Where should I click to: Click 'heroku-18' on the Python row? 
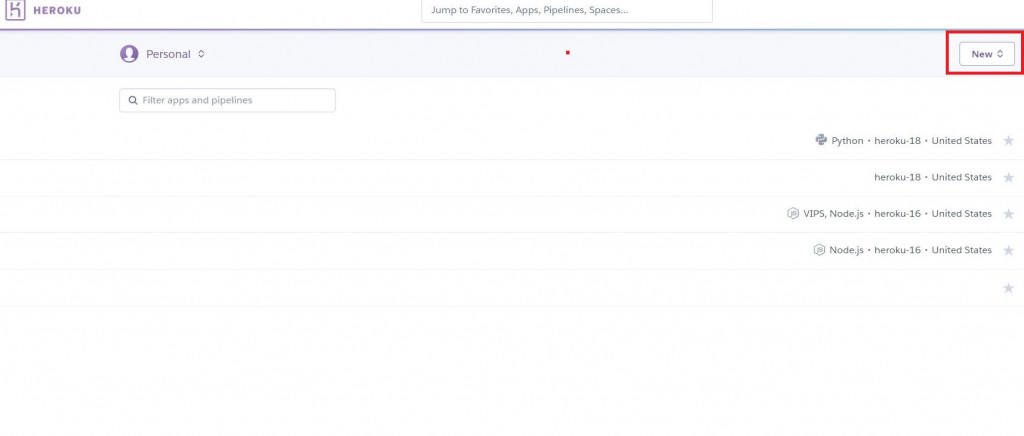click(897, 141)
